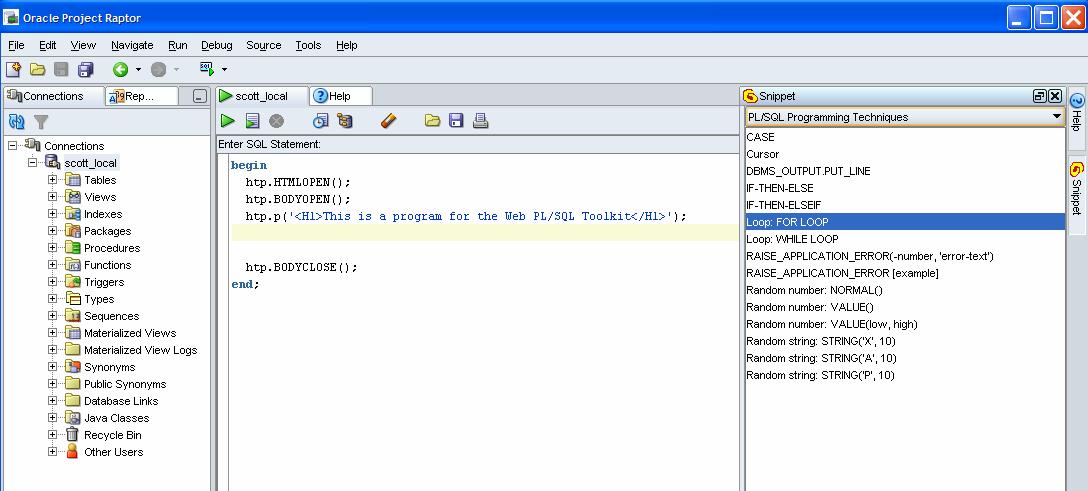Open the snippet category dropdown
The width and height of the screenshot is (1088, 491).
(1056, 117)
